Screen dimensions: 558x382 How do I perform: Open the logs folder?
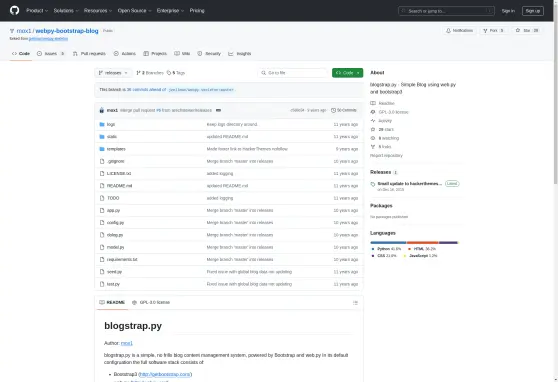(x=111, y=125)
